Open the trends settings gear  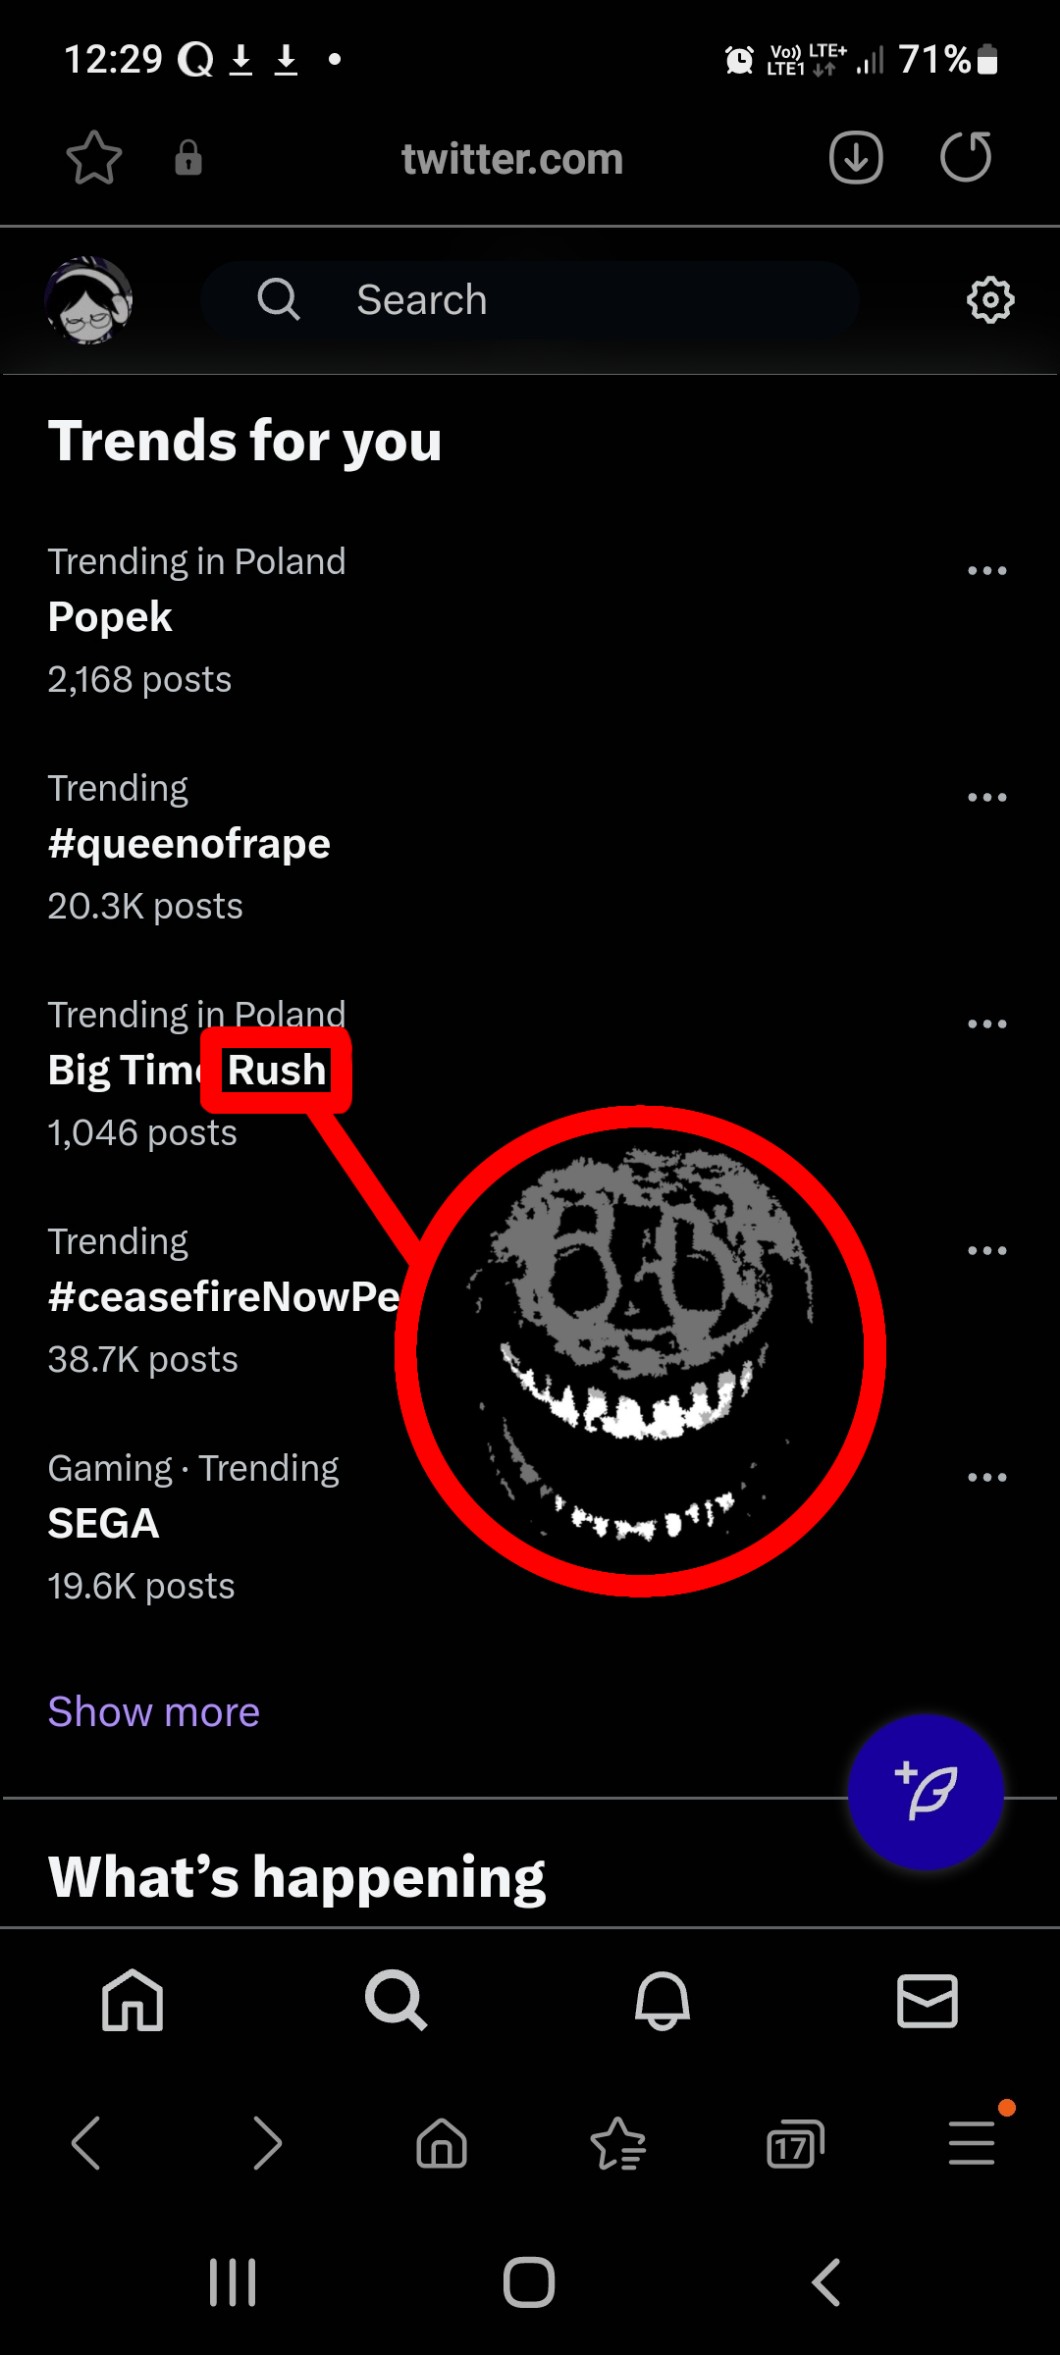[990, 300]
